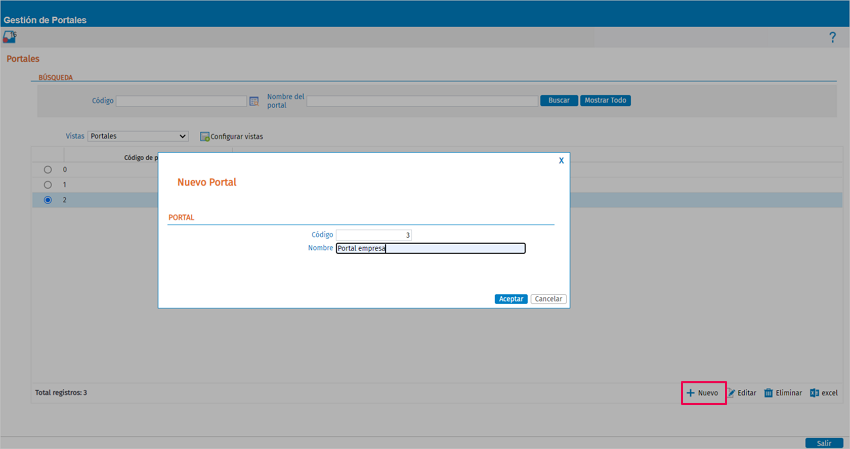Click the Mostrar Todo button

point(605,100)
